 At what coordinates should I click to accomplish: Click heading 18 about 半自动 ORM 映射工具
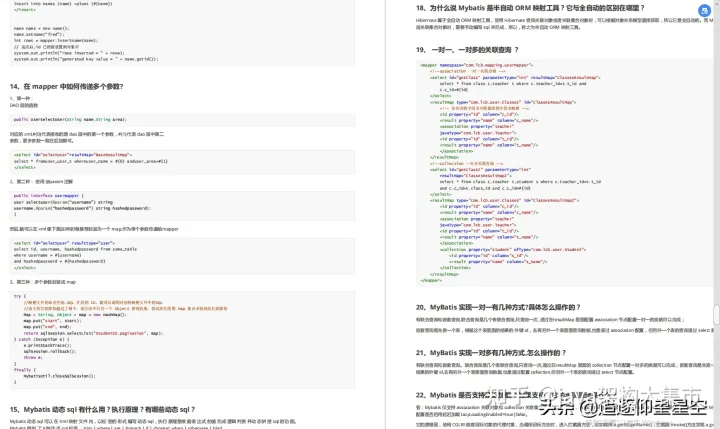click(530, 8)
